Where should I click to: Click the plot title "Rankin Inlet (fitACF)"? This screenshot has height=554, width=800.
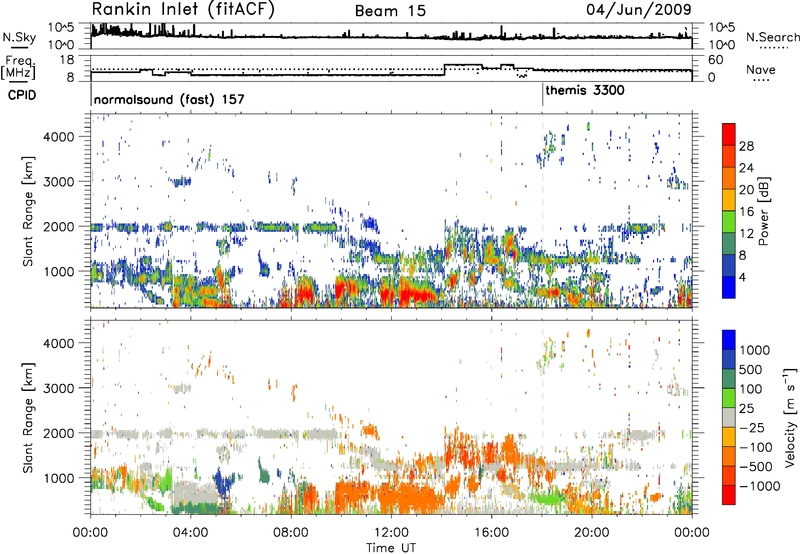[183, 9]
